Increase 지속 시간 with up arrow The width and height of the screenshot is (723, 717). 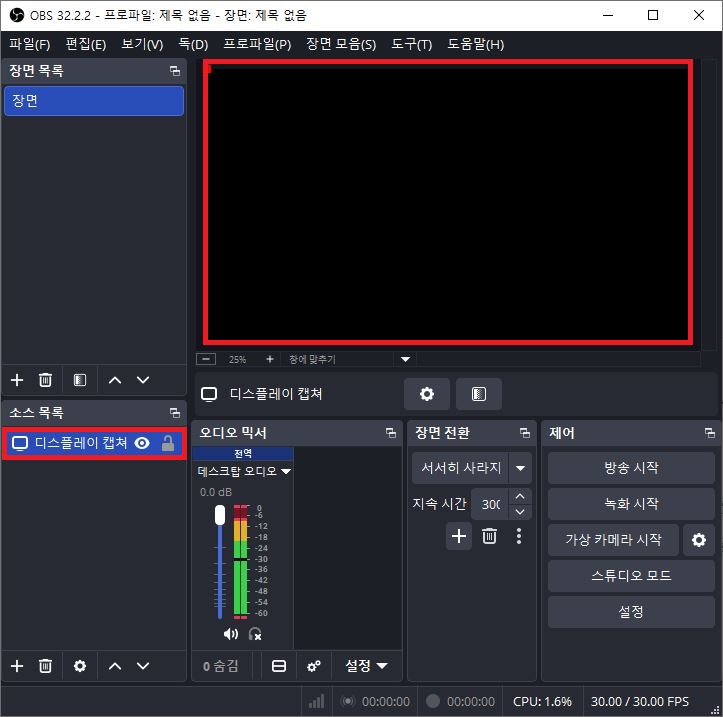520,497
